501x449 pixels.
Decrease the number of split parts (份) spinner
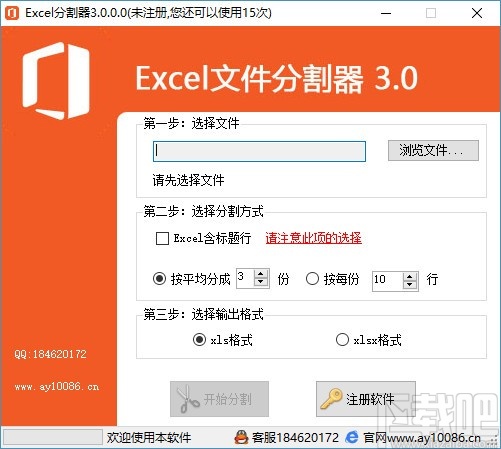pyautogui.click(x=261, y=283)
